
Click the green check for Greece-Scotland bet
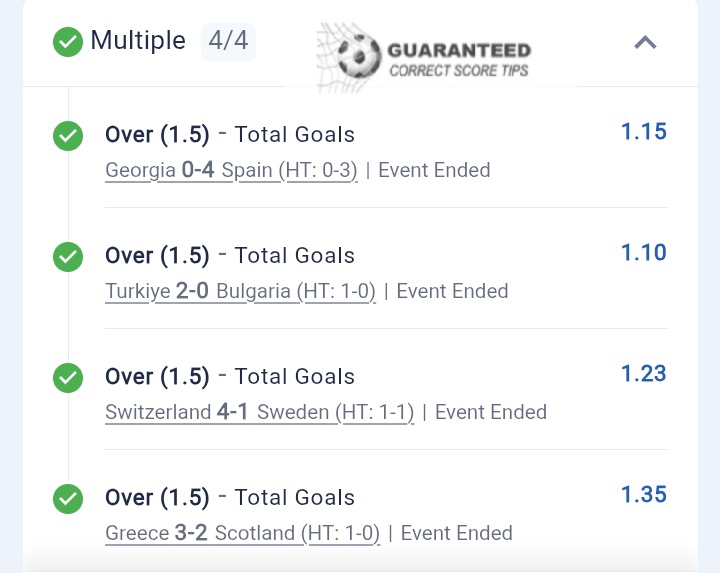pos(68,498)
